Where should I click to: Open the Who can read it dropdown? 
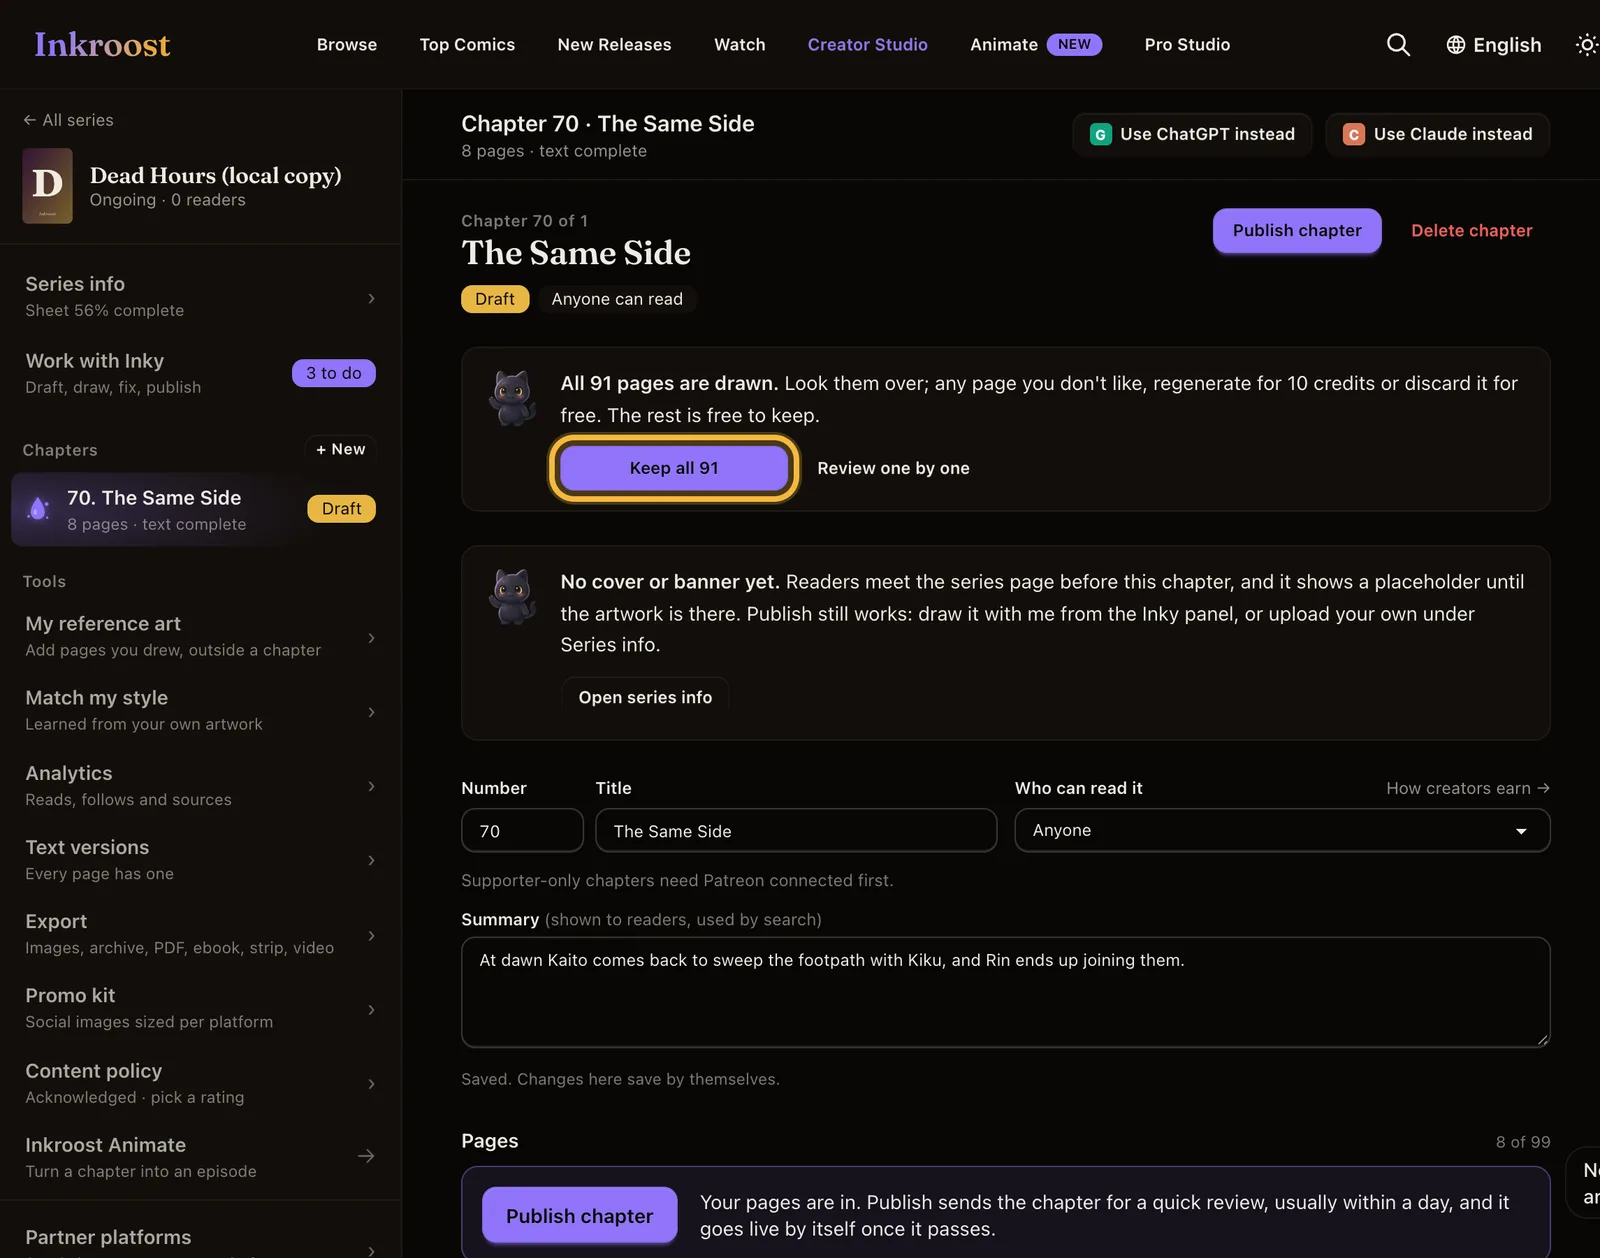pyautogui.click(x=1282, y=830)
